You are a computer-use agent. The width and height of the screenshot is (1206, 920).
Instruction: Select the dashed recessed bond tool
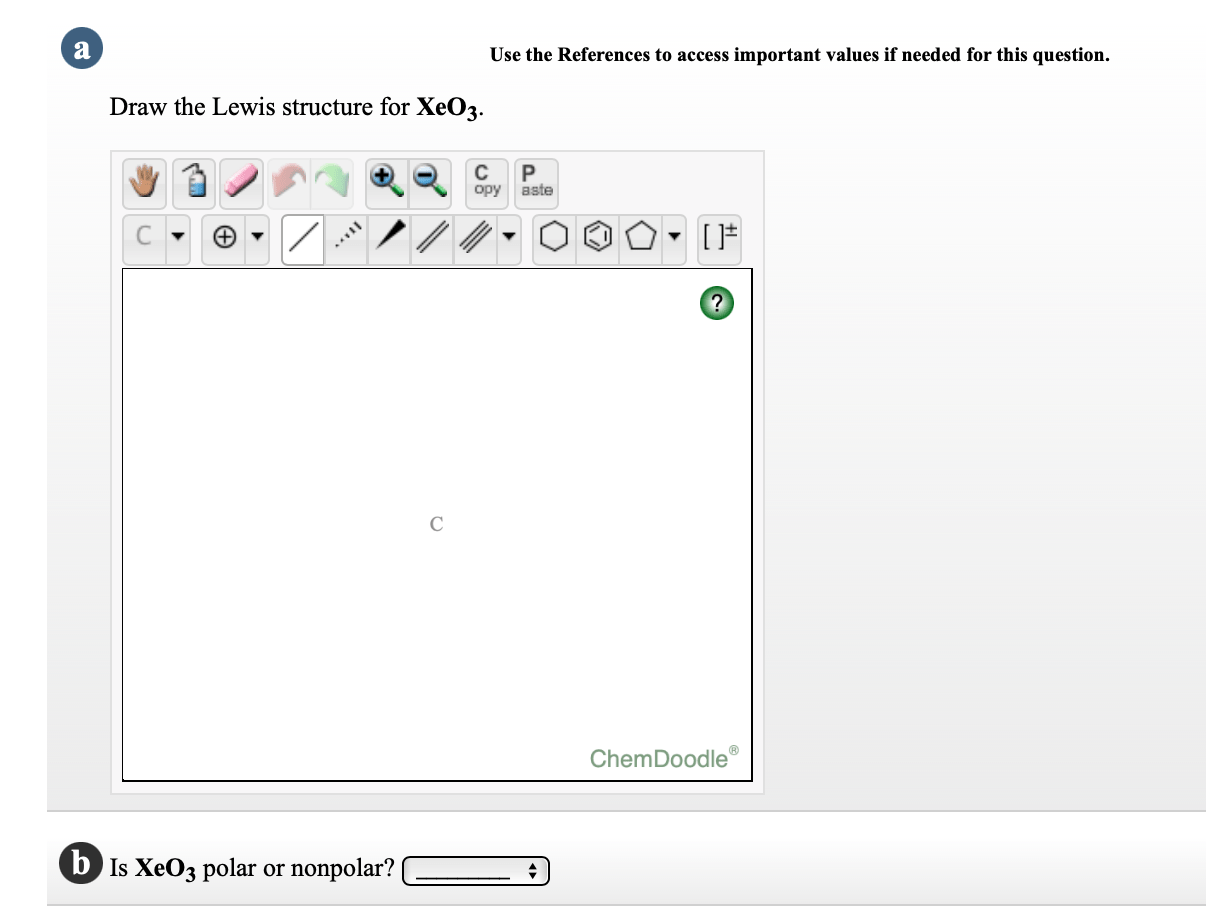click(x=346, y=240)
